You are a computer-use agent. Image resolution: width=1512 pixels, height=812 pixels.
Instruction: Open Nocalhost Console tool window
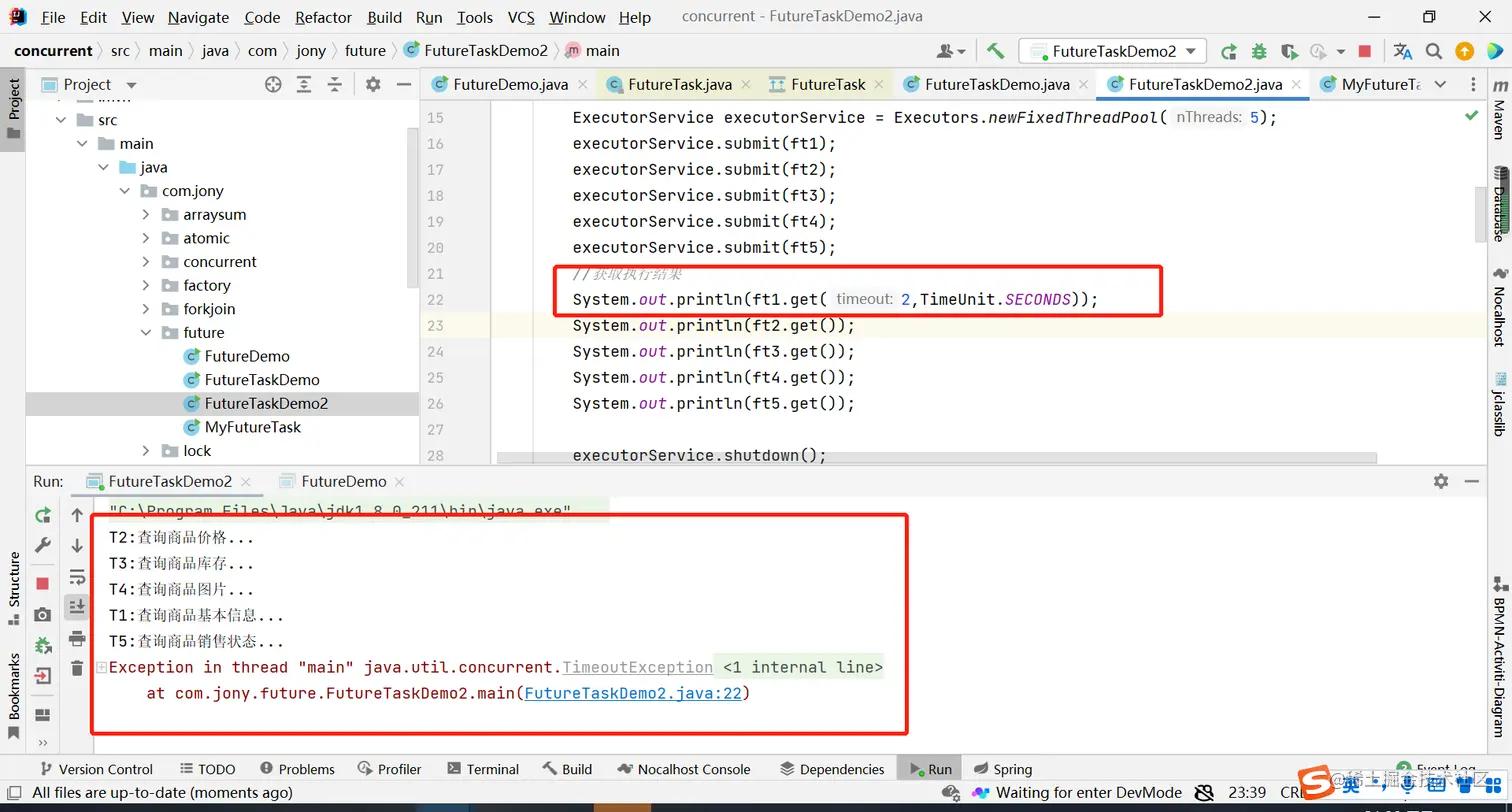click(685, 769)
